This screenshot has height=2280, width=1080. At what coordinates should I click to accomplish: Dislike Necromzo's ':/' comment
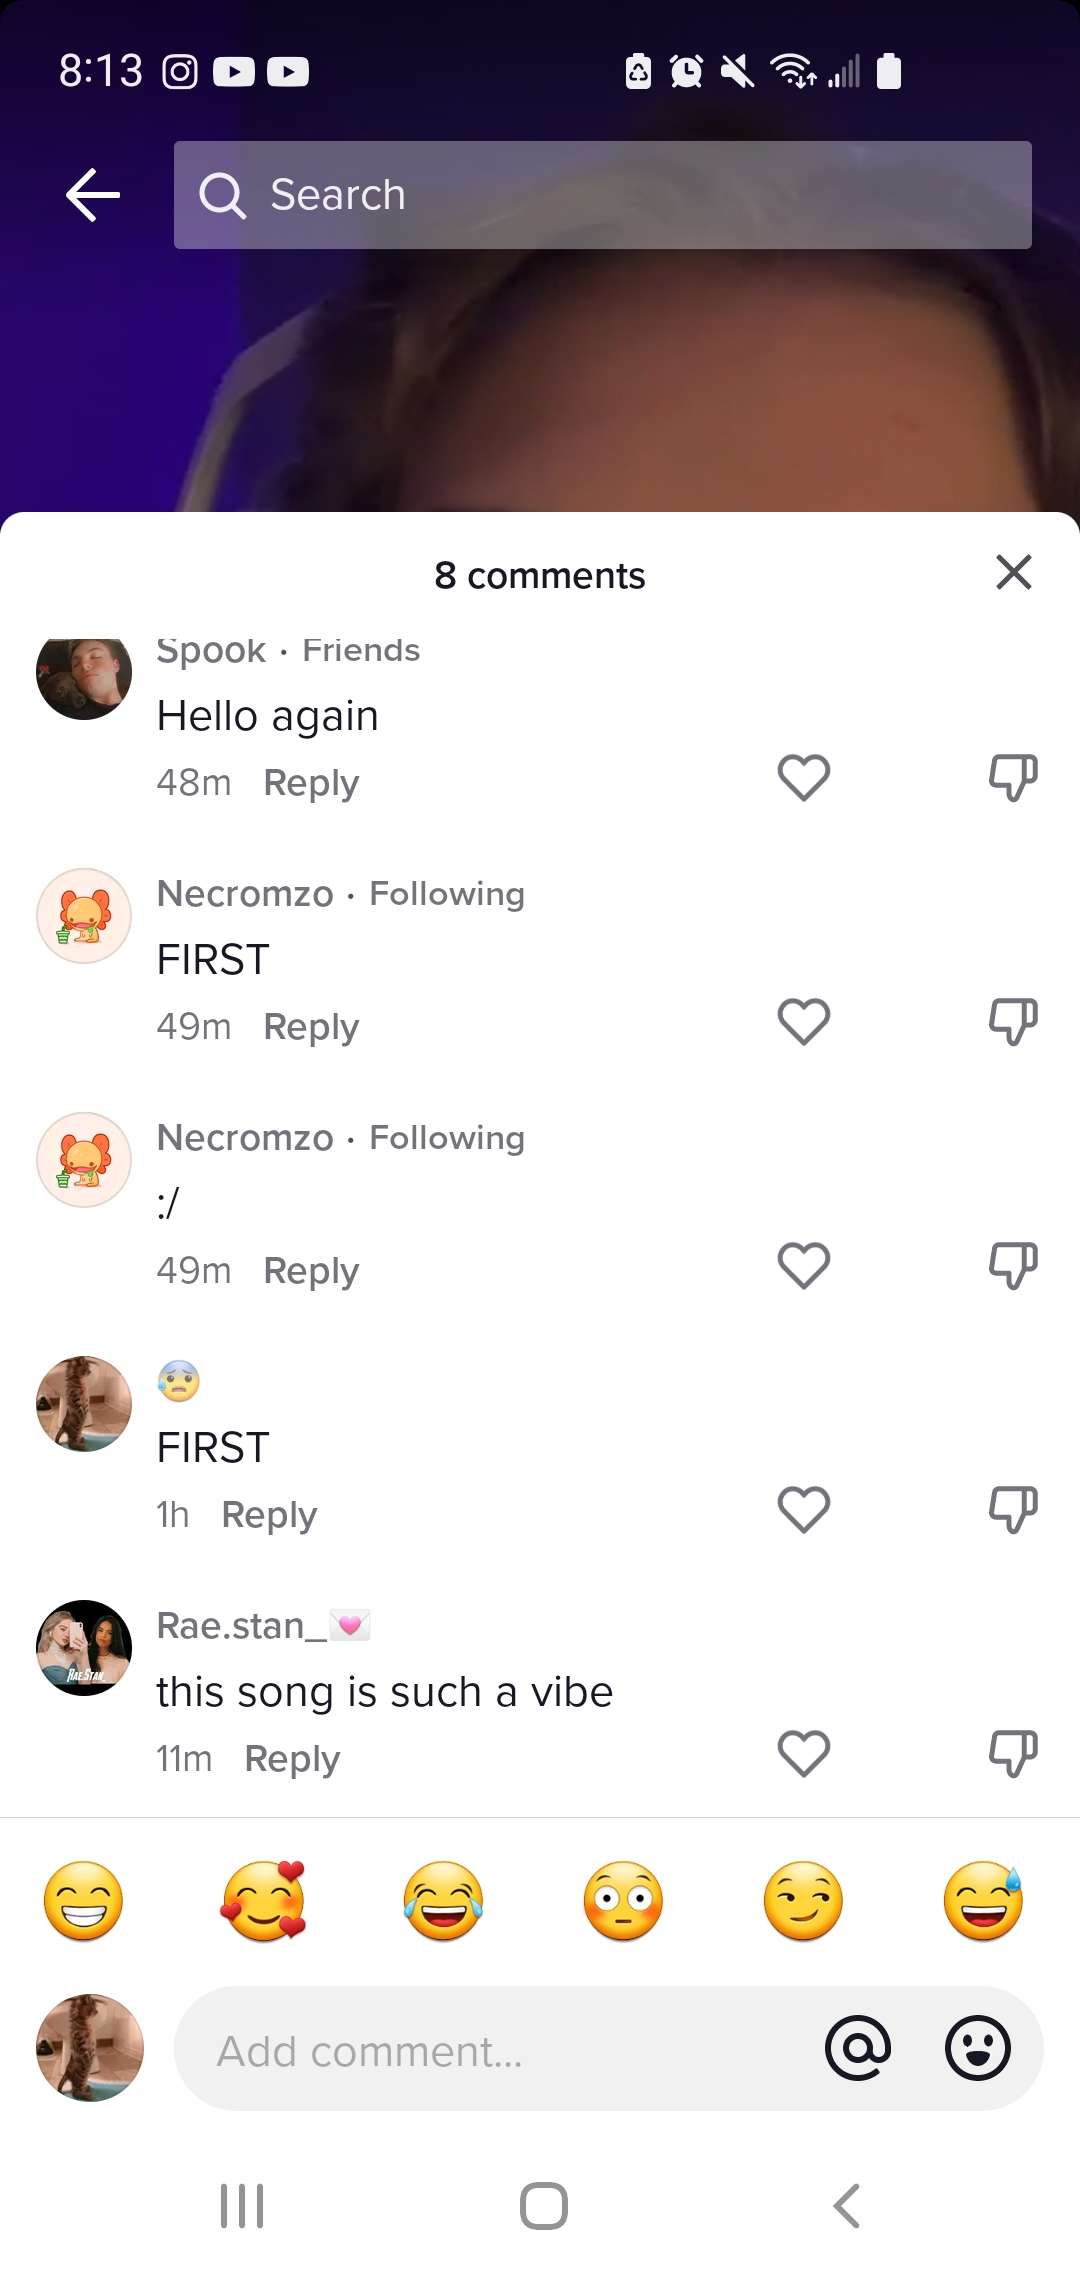click(x=1013, y=1265)
